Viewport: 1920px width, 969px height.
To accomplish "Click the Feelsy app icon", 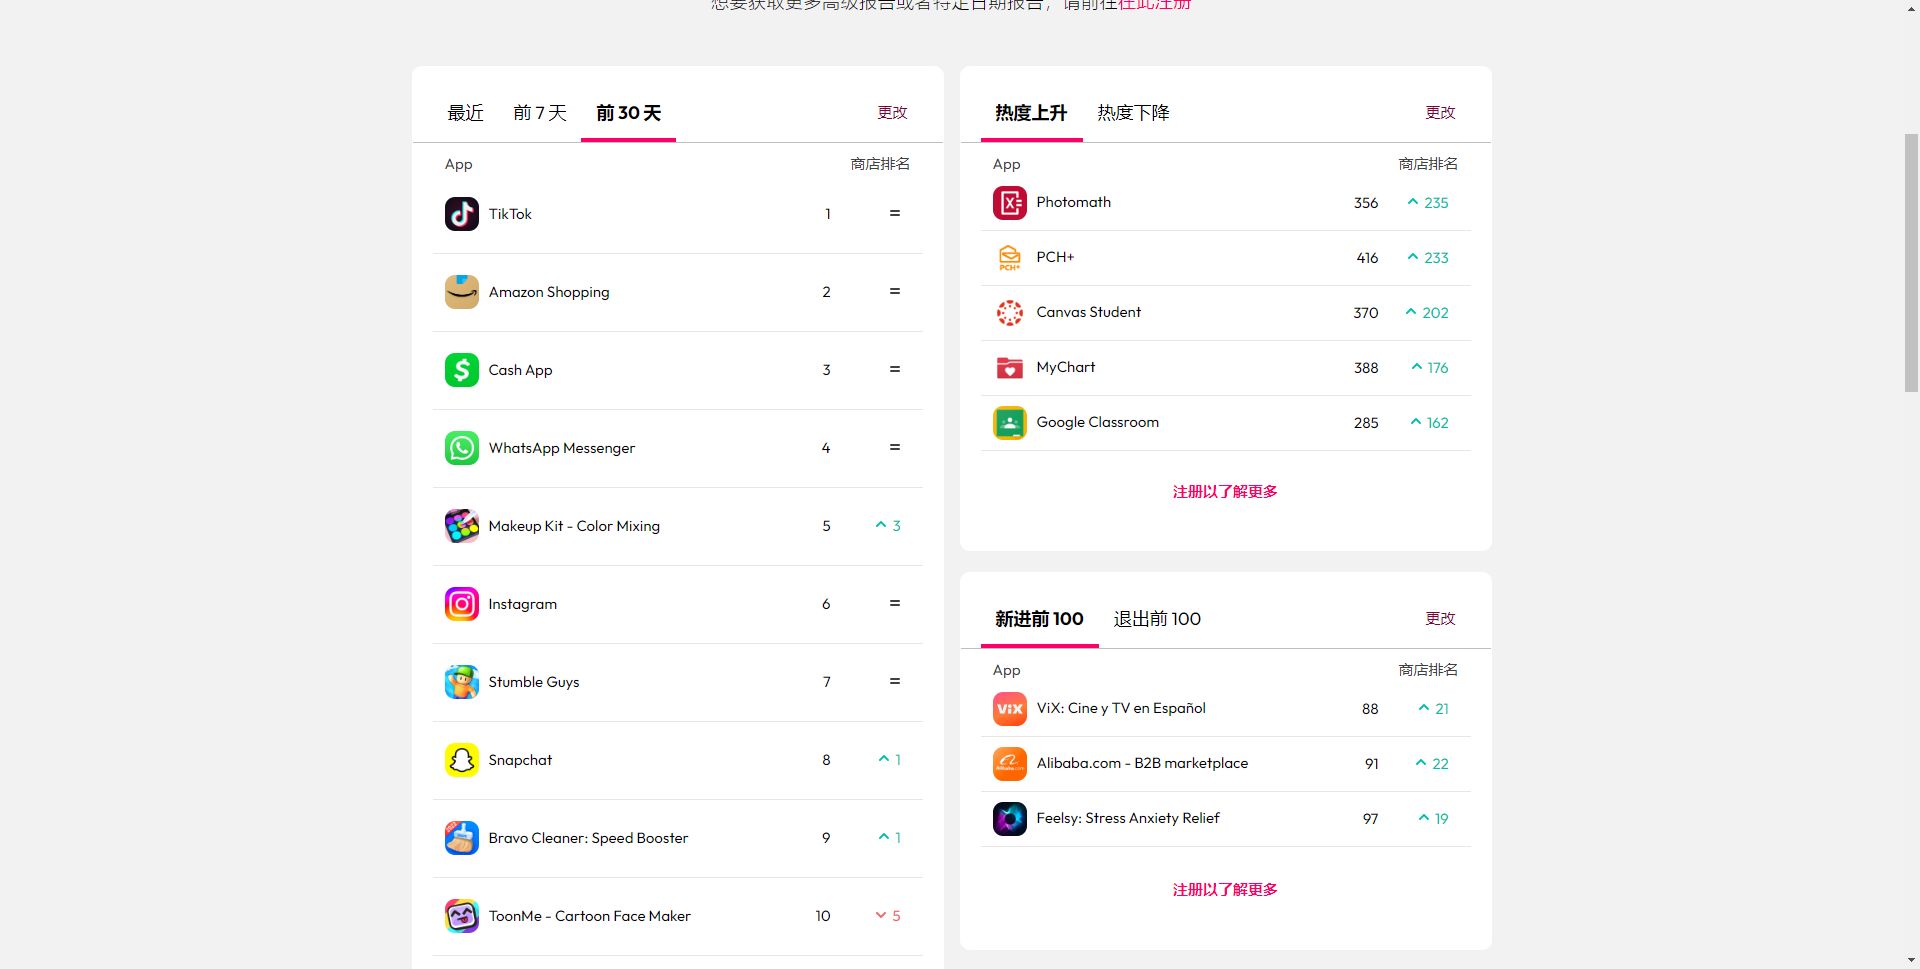I will pyautogui.click(x=1009, y=819).
